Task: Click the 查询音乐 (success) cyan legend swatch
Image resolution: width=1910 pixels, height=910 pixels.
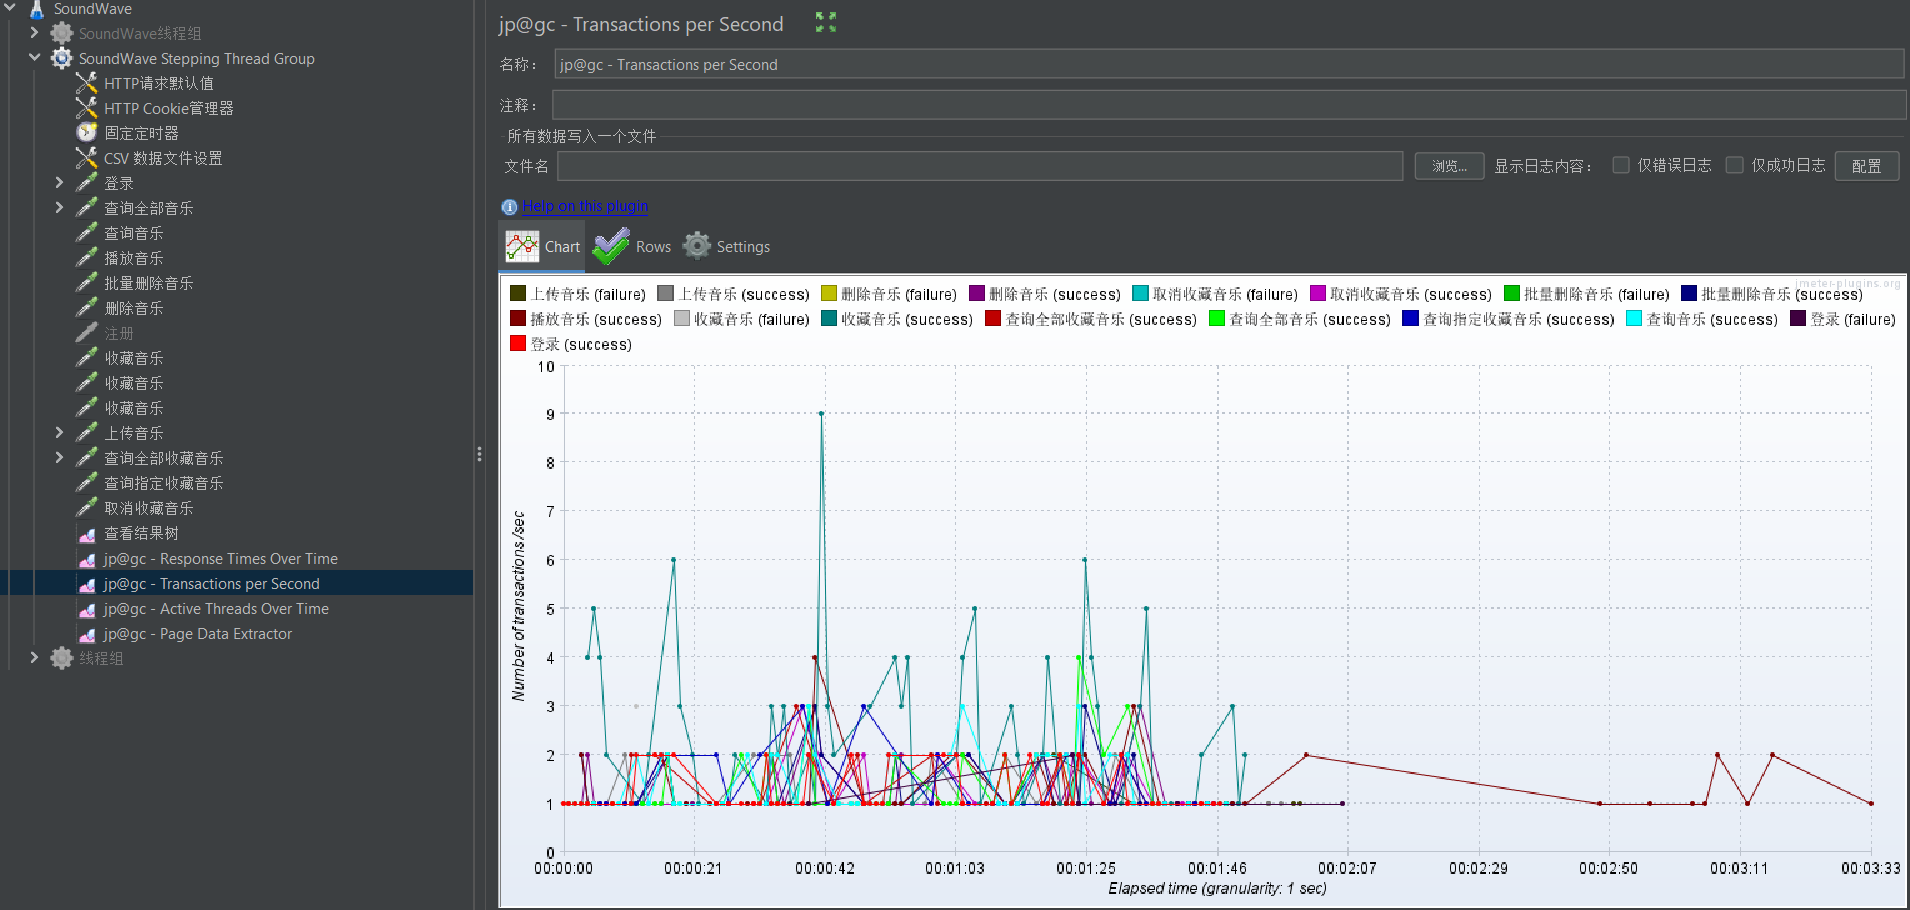Action: point(1634,318)
